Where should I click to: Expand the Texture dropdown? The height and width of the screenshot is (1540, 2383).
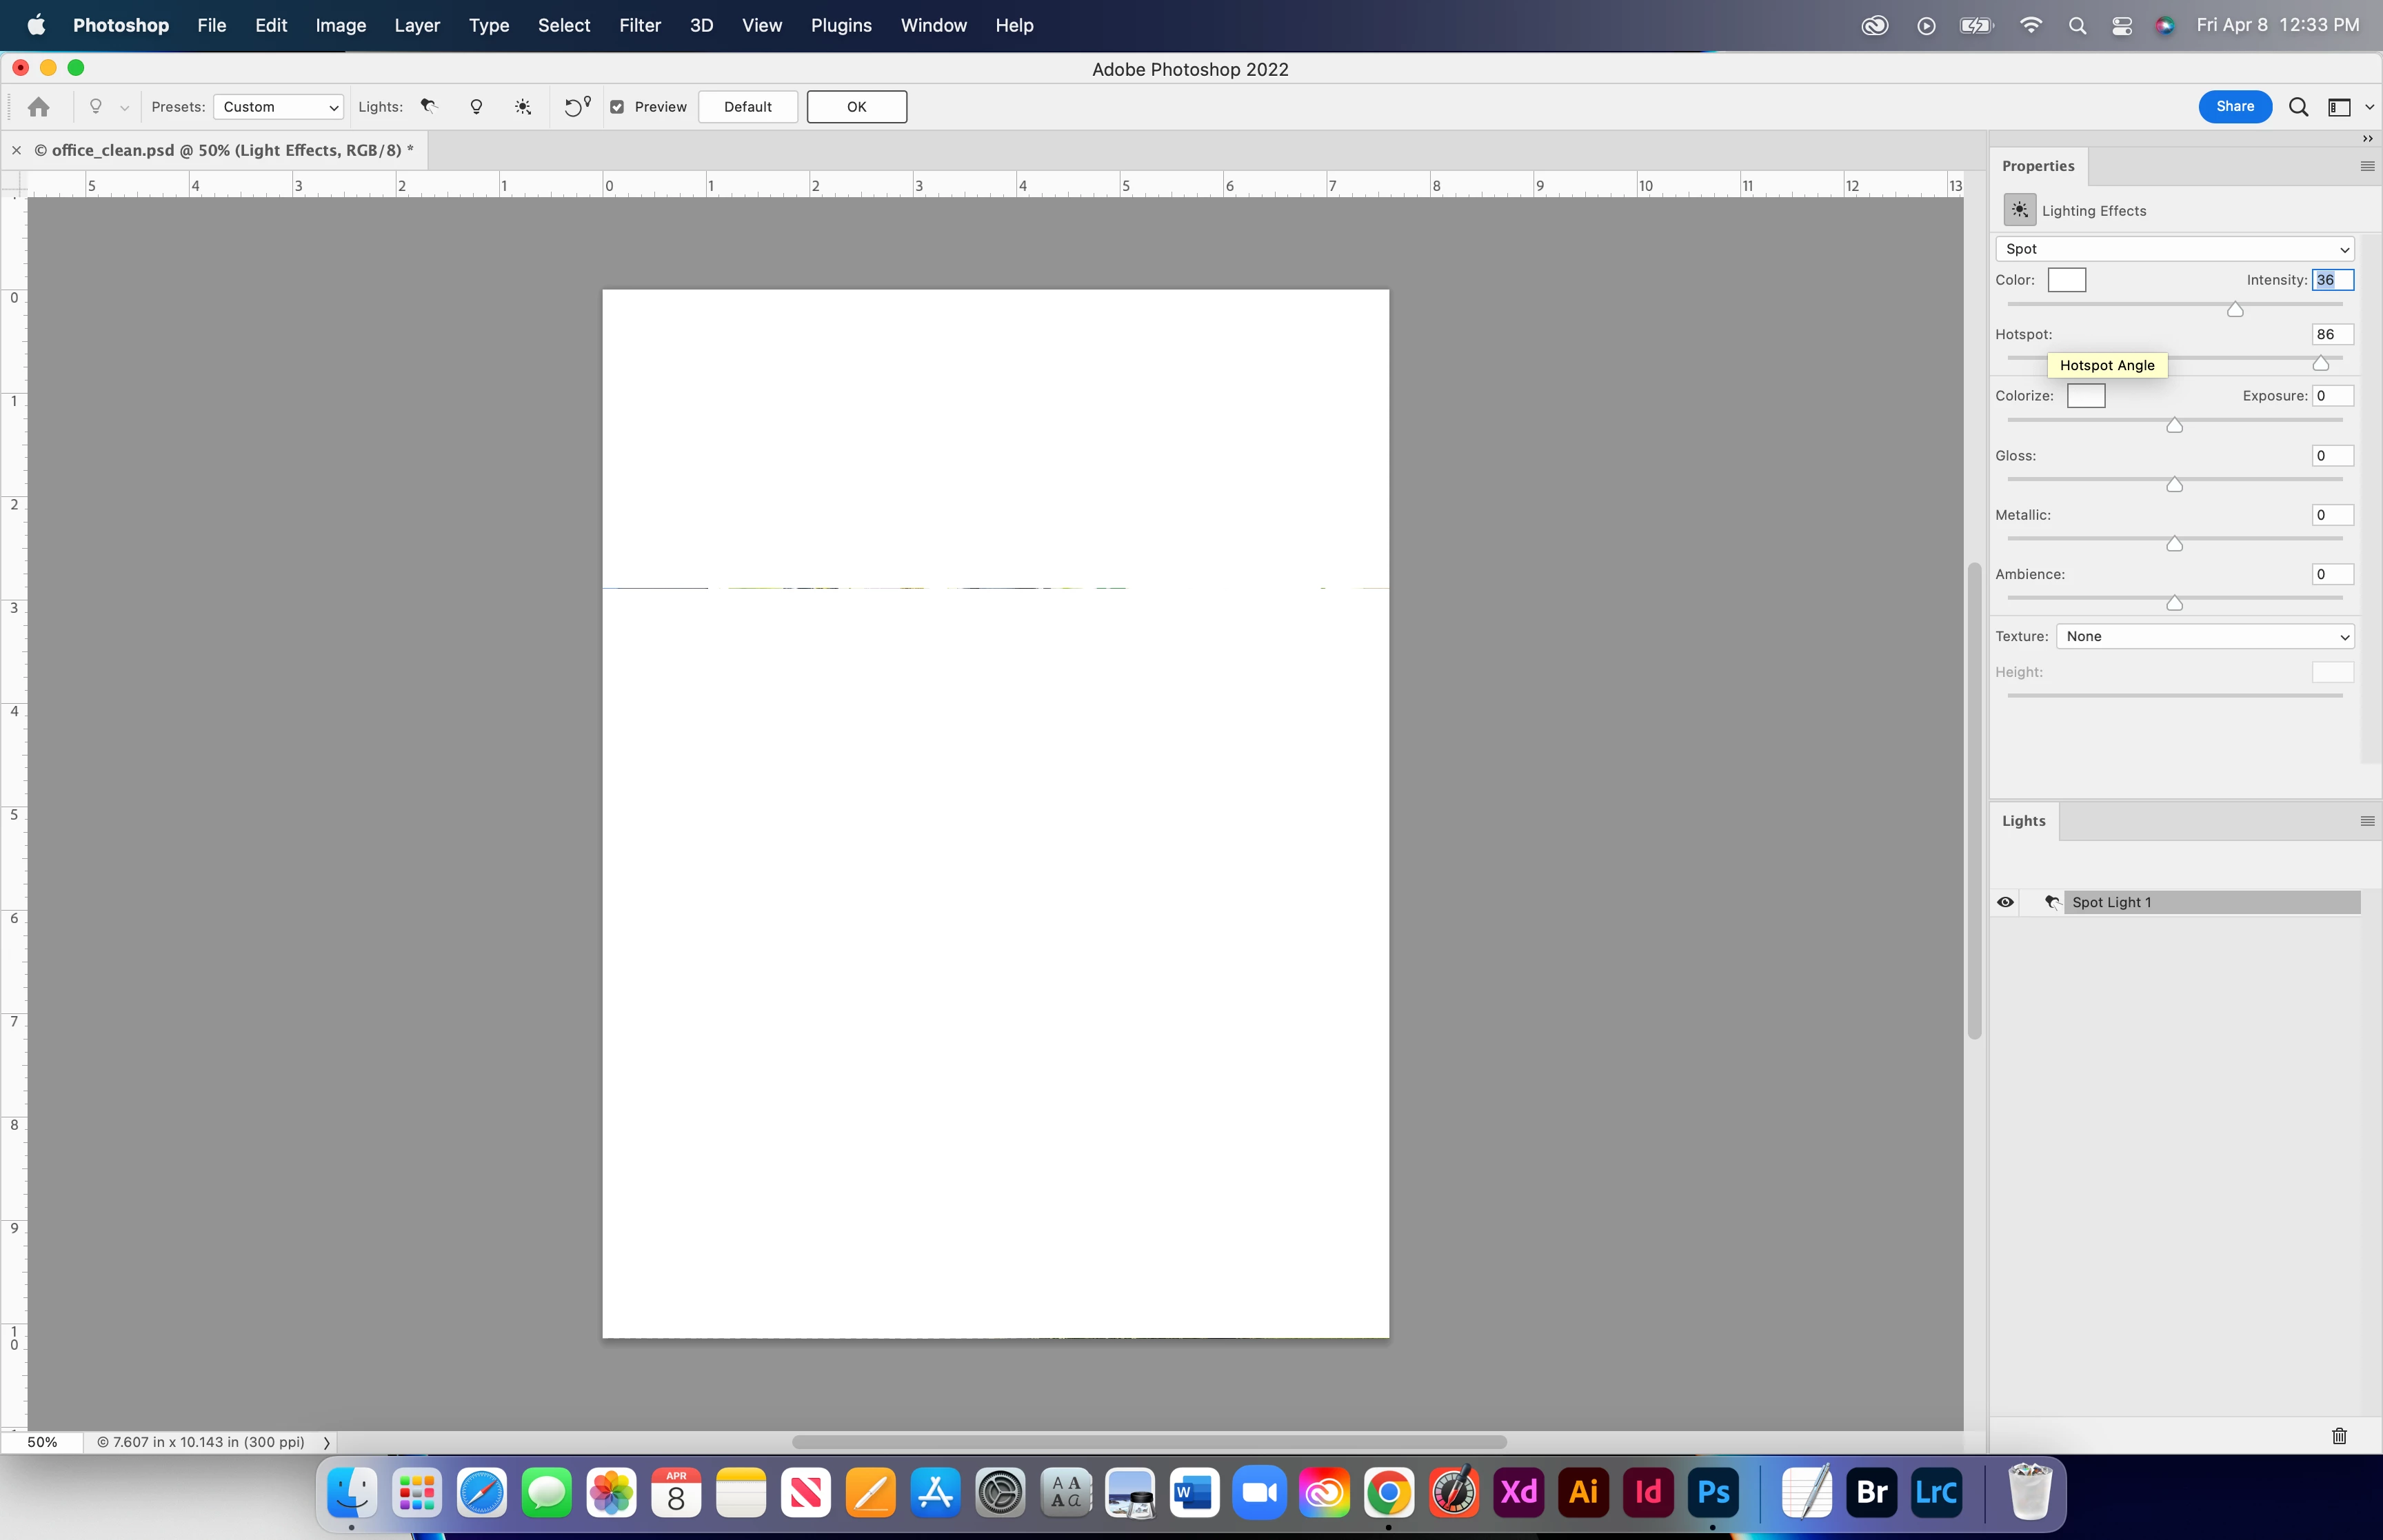[2205, 636]
